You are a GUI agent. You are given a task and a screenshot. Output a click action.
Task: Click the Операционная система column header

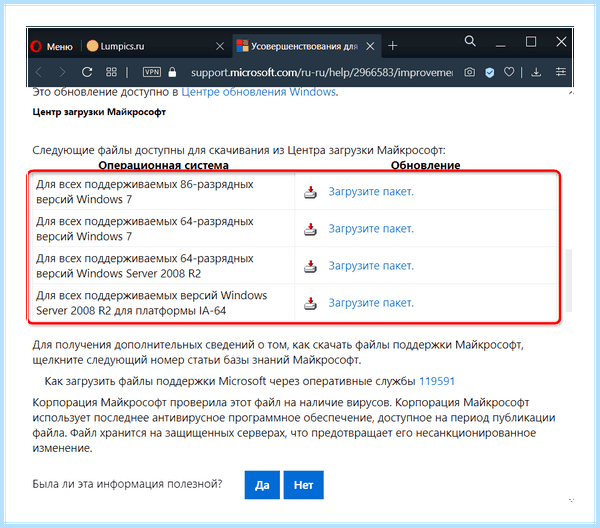tap(163, 165)
